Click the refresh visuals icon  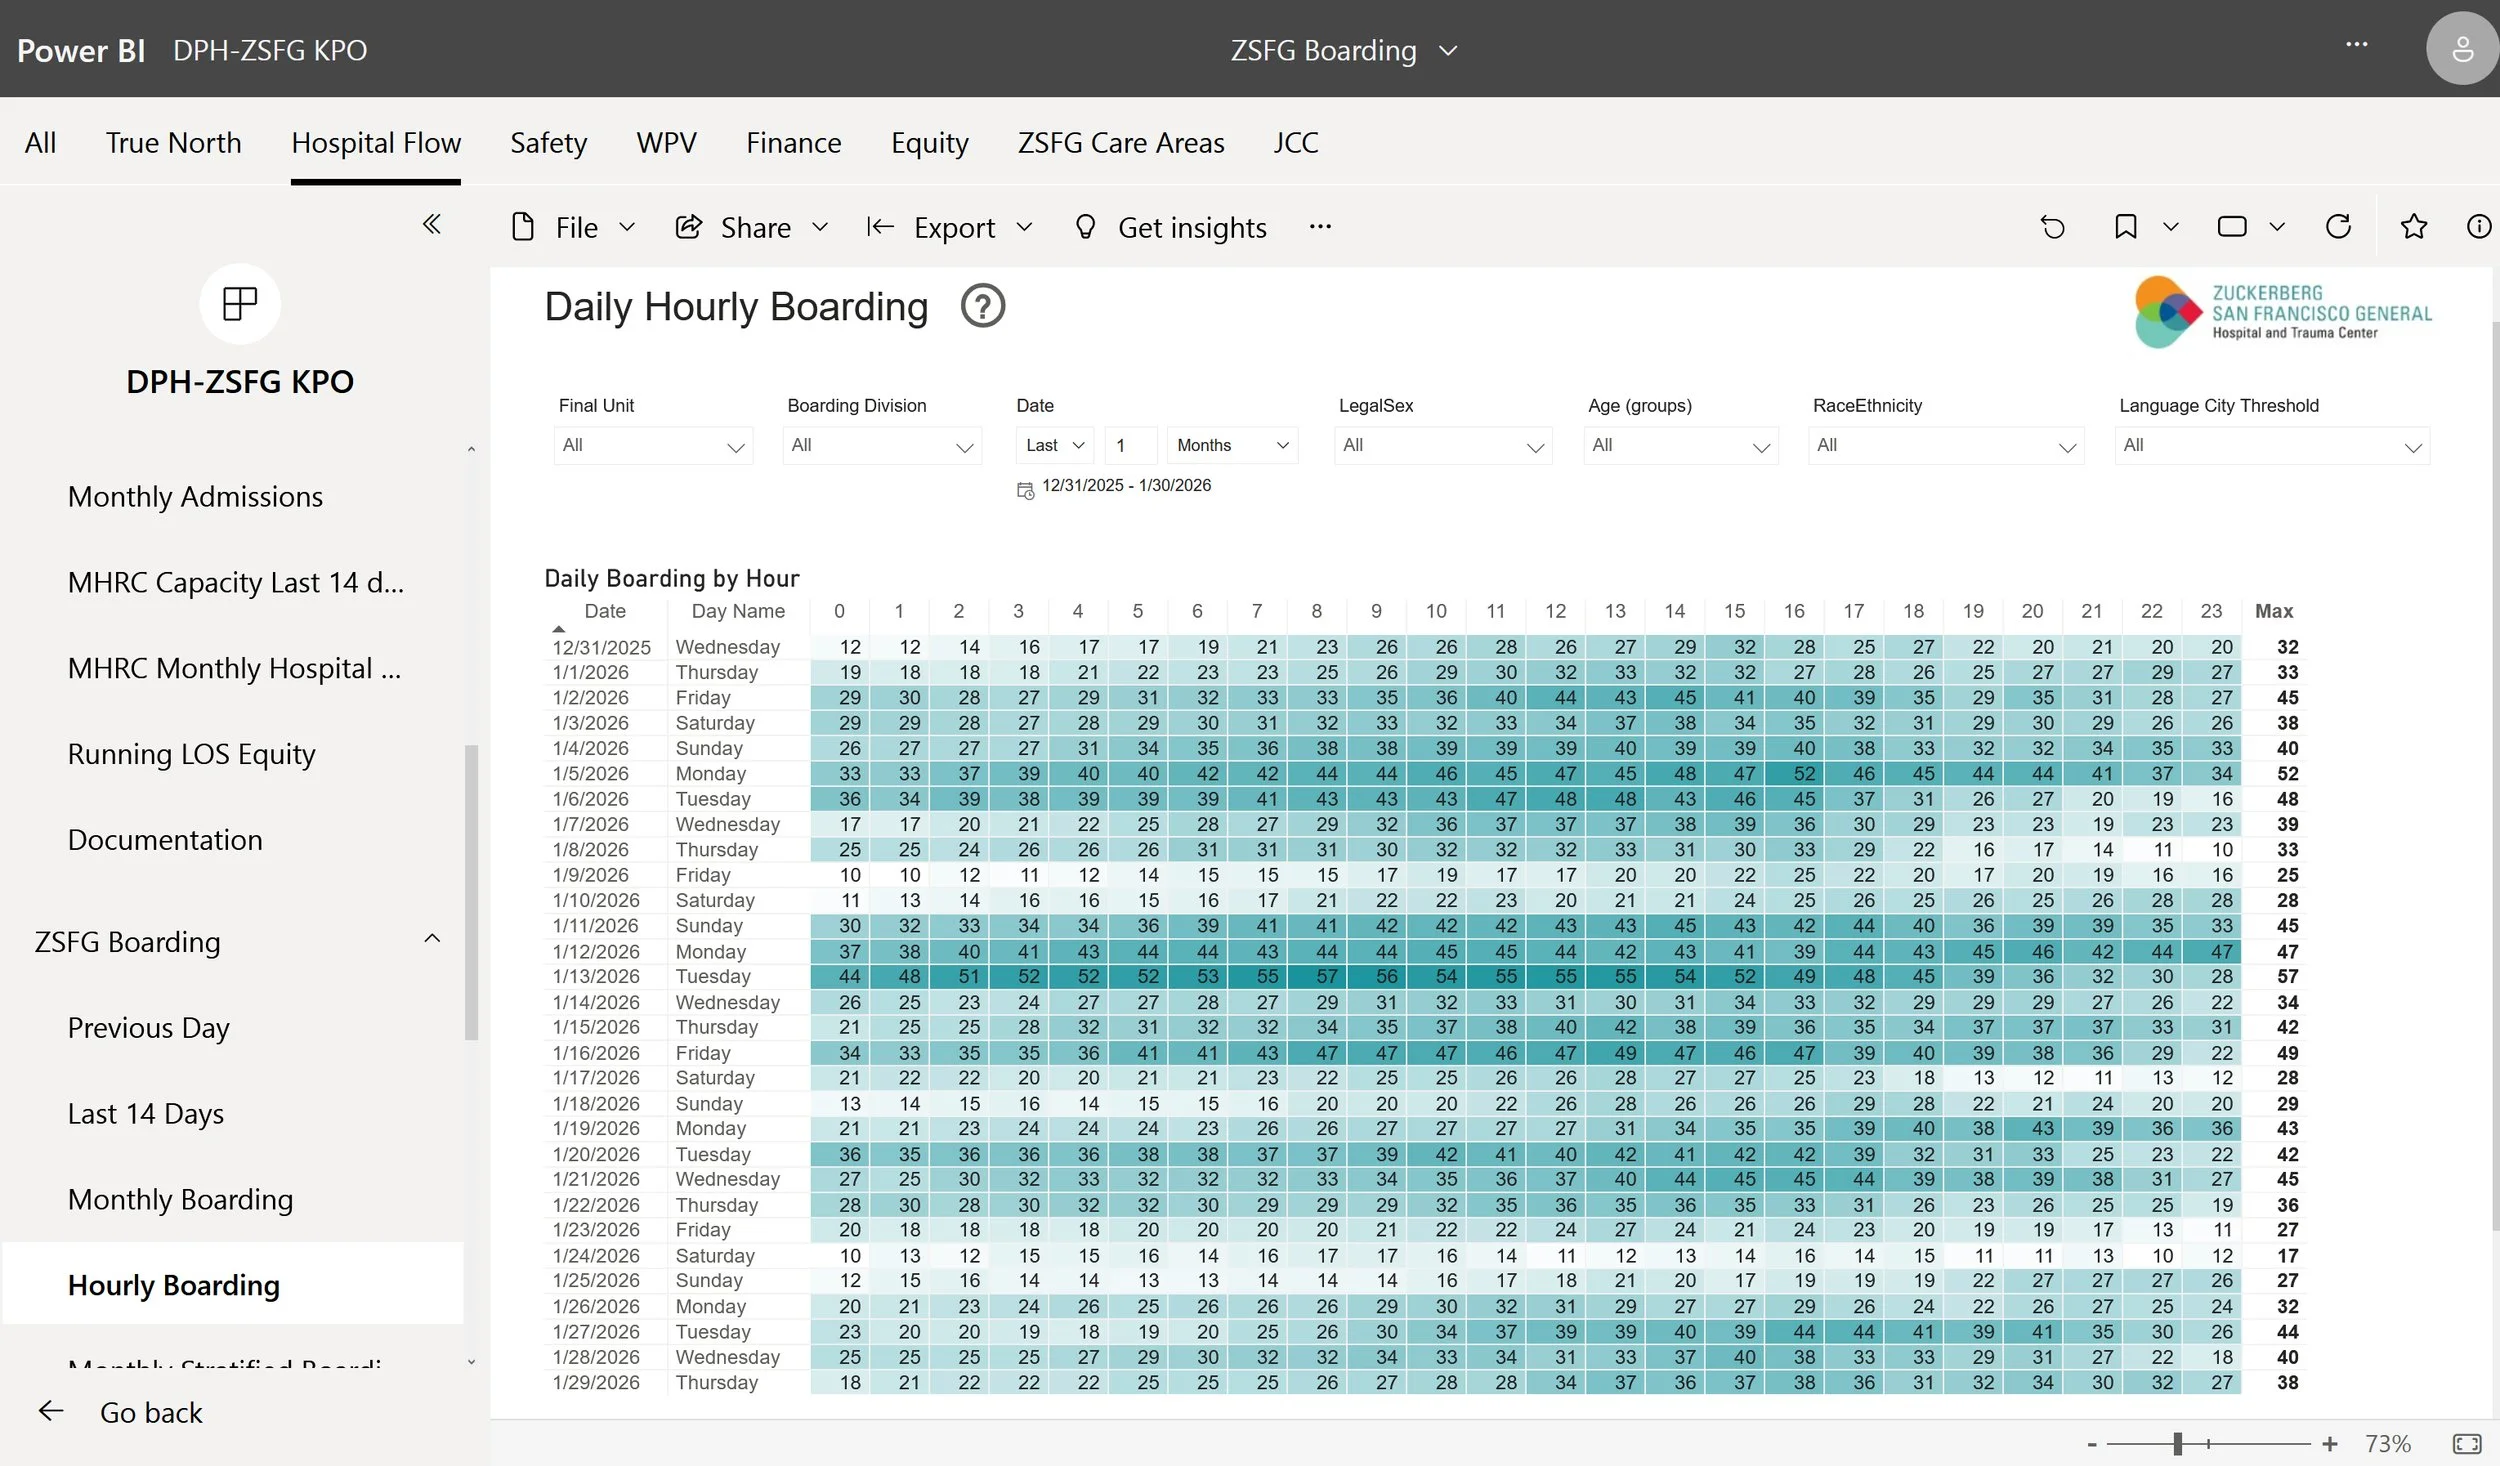2338,227
